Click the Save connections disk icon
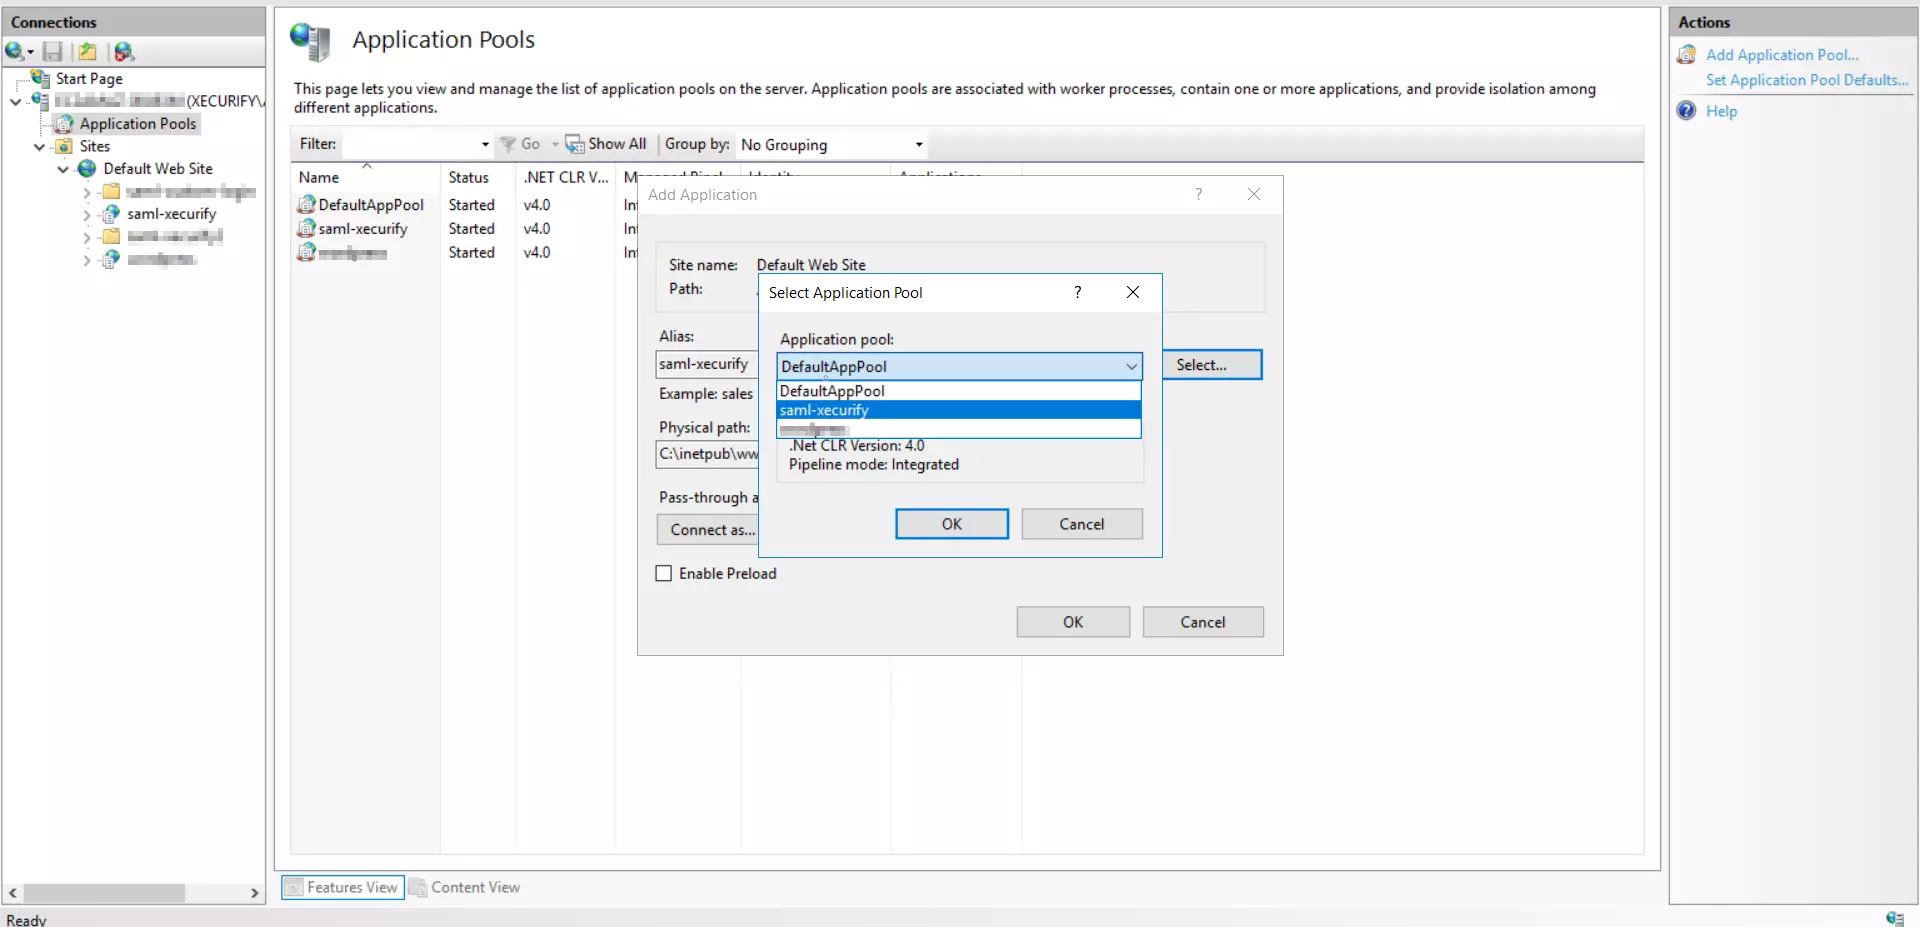This screenshot has width=1920, height=927. (x=54, y=51)
